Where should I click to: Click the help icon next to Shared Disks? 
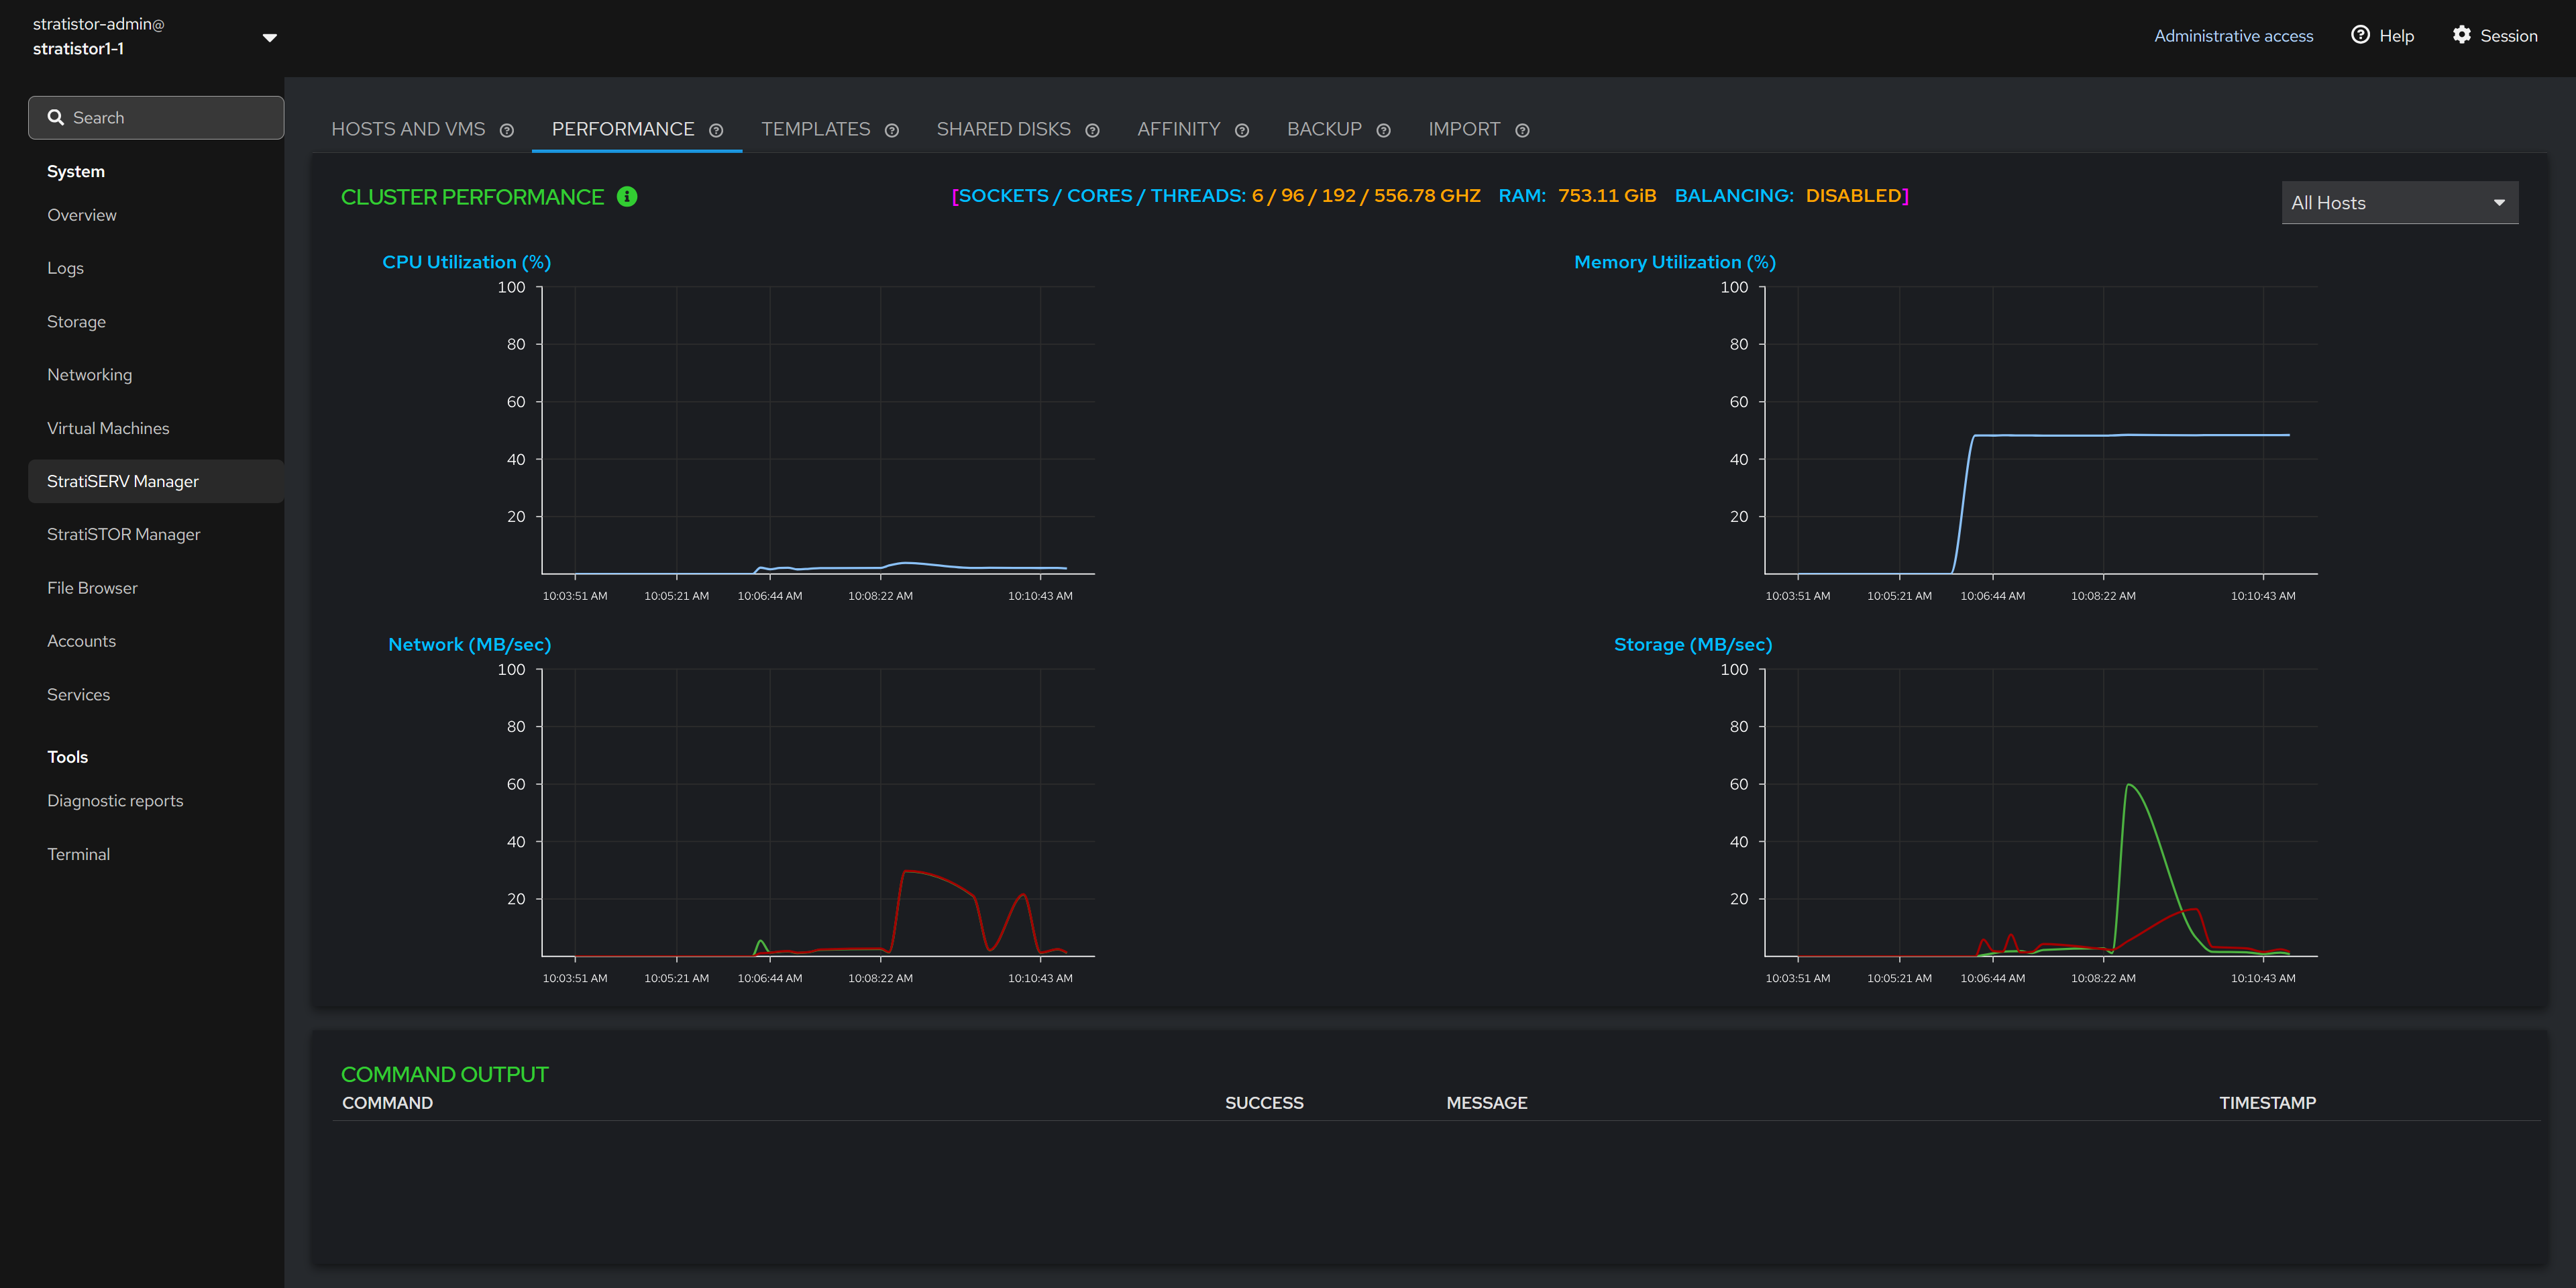pos(1092,131)
